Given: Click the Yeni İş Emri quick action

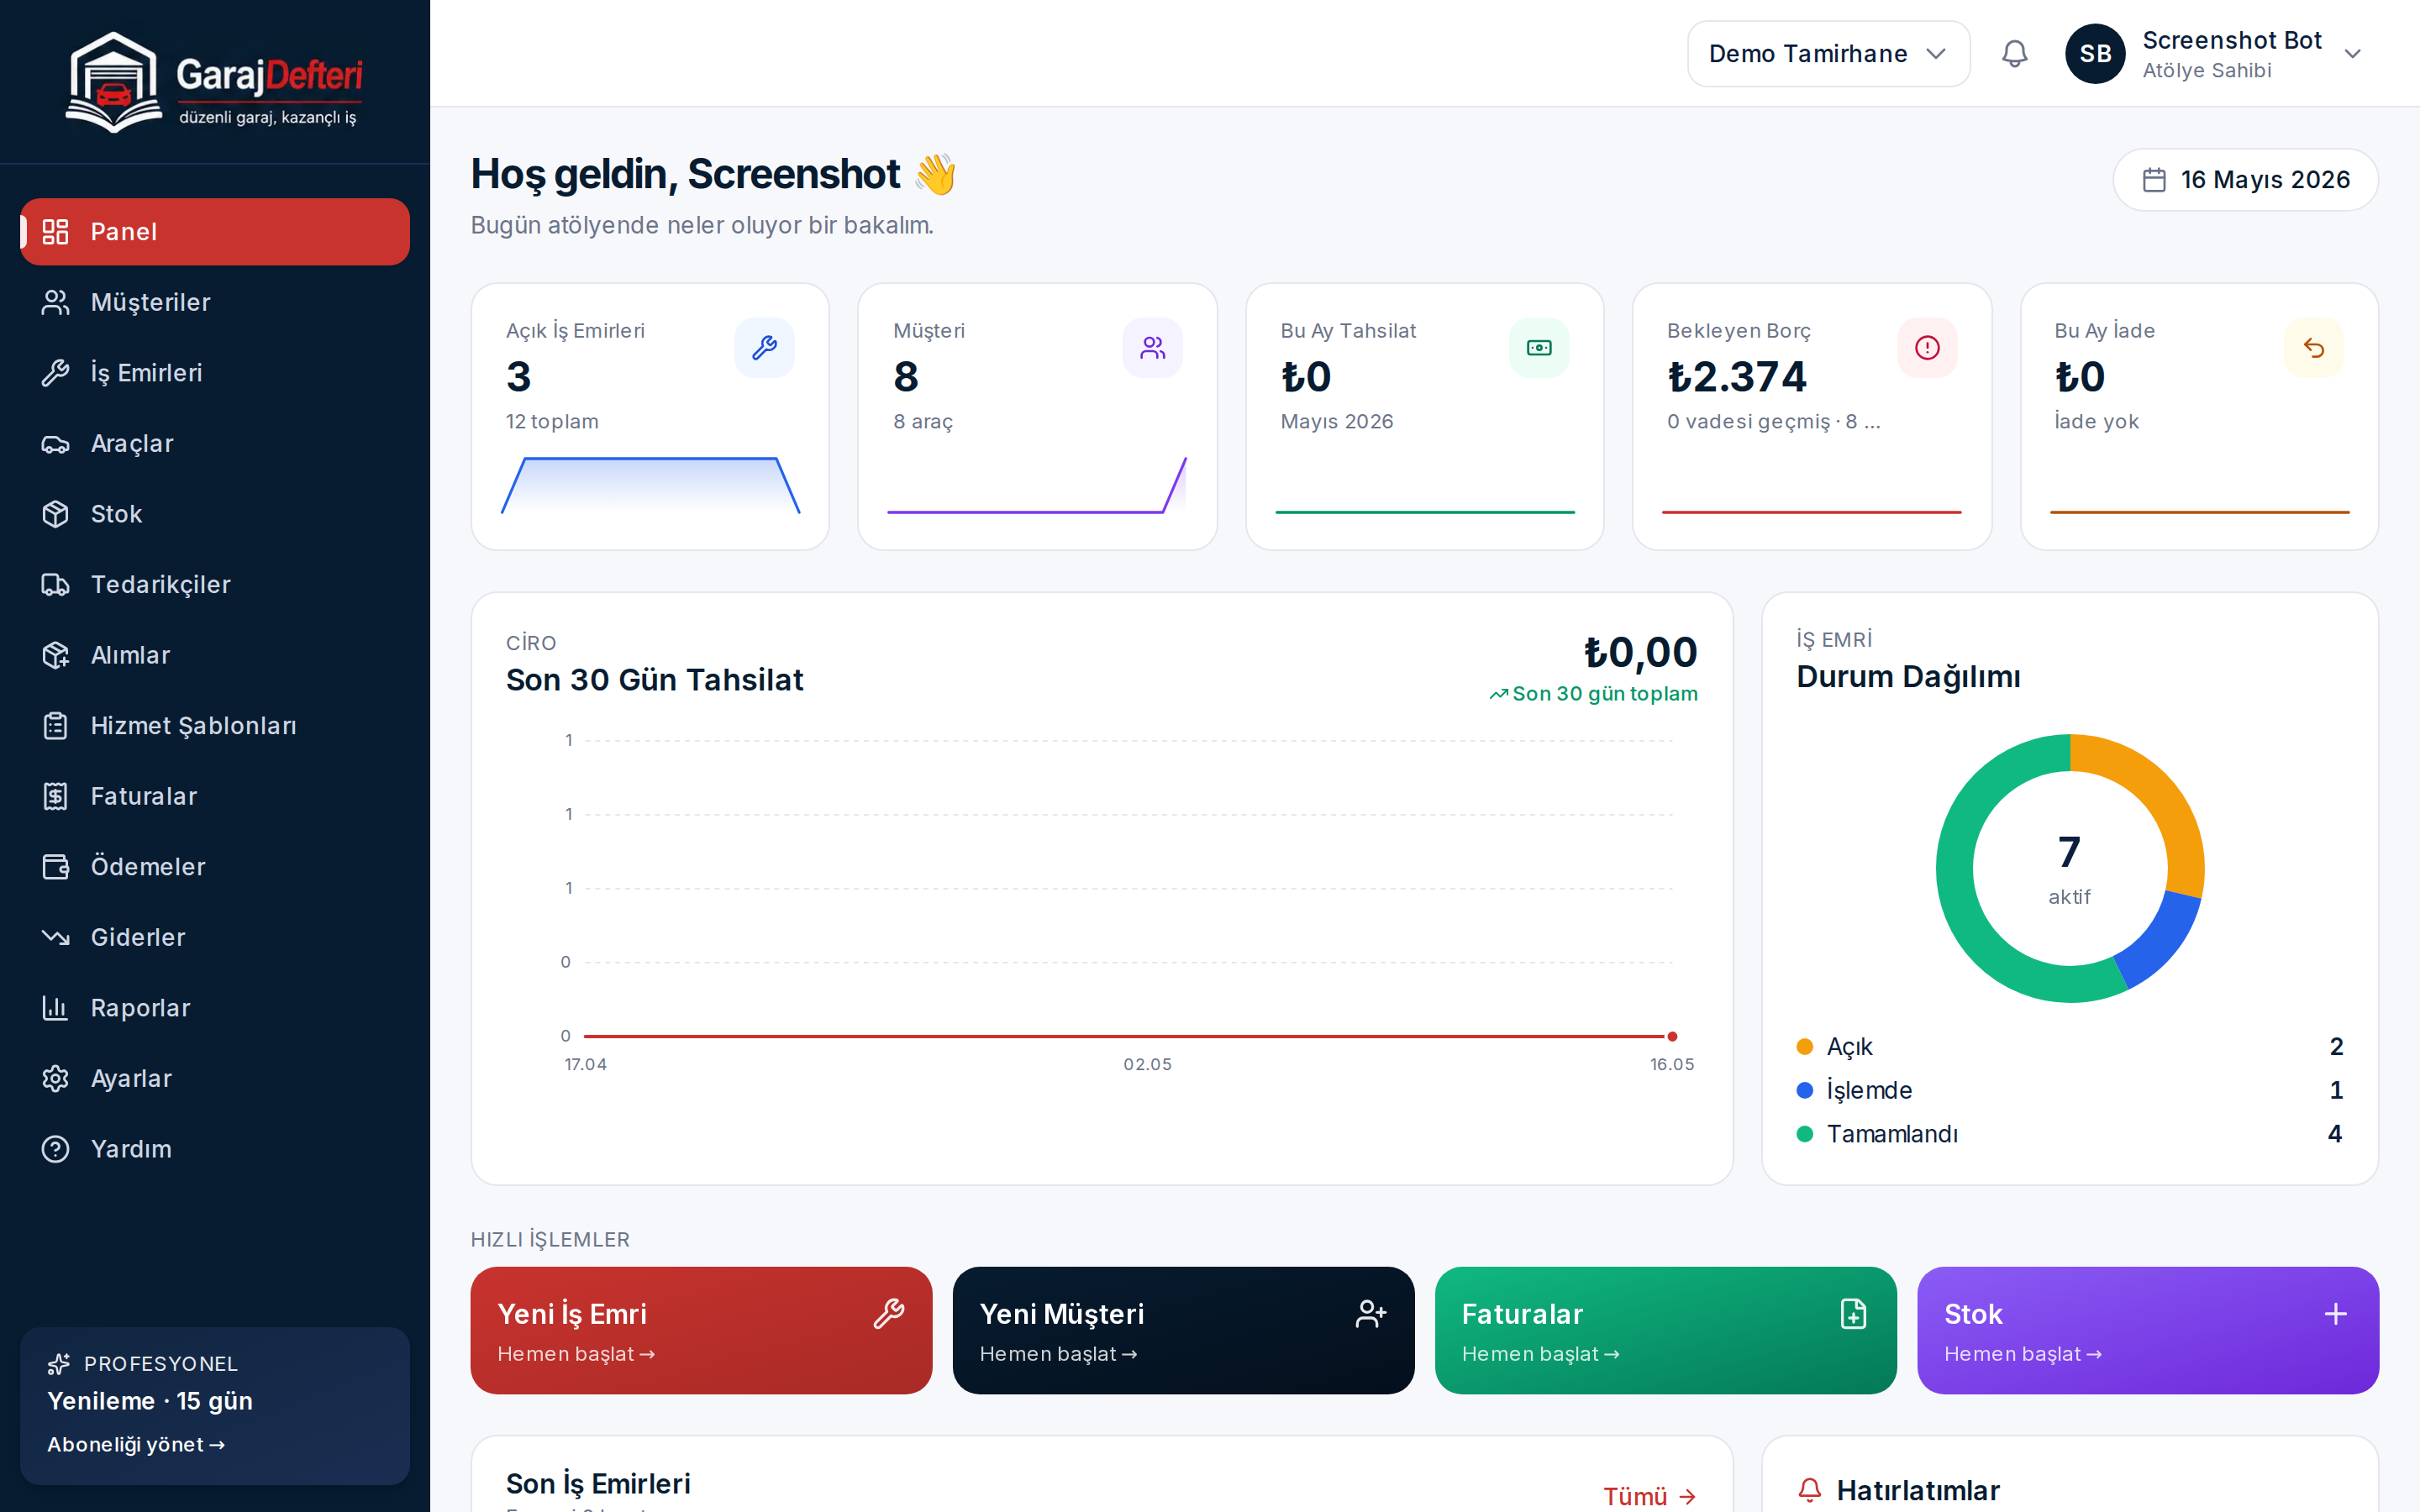Looking at the screenshot, I should [701, 1330].
